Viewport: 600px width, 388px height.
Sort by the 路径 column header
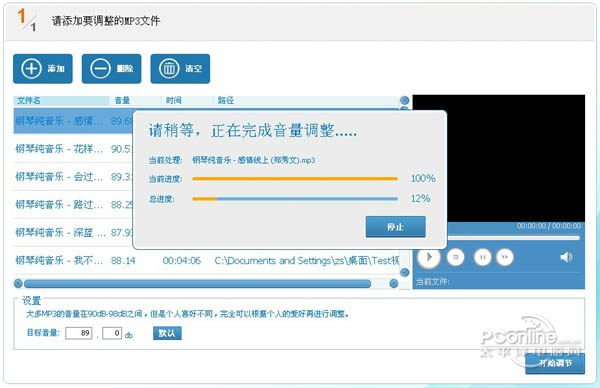tap(306, 101)
